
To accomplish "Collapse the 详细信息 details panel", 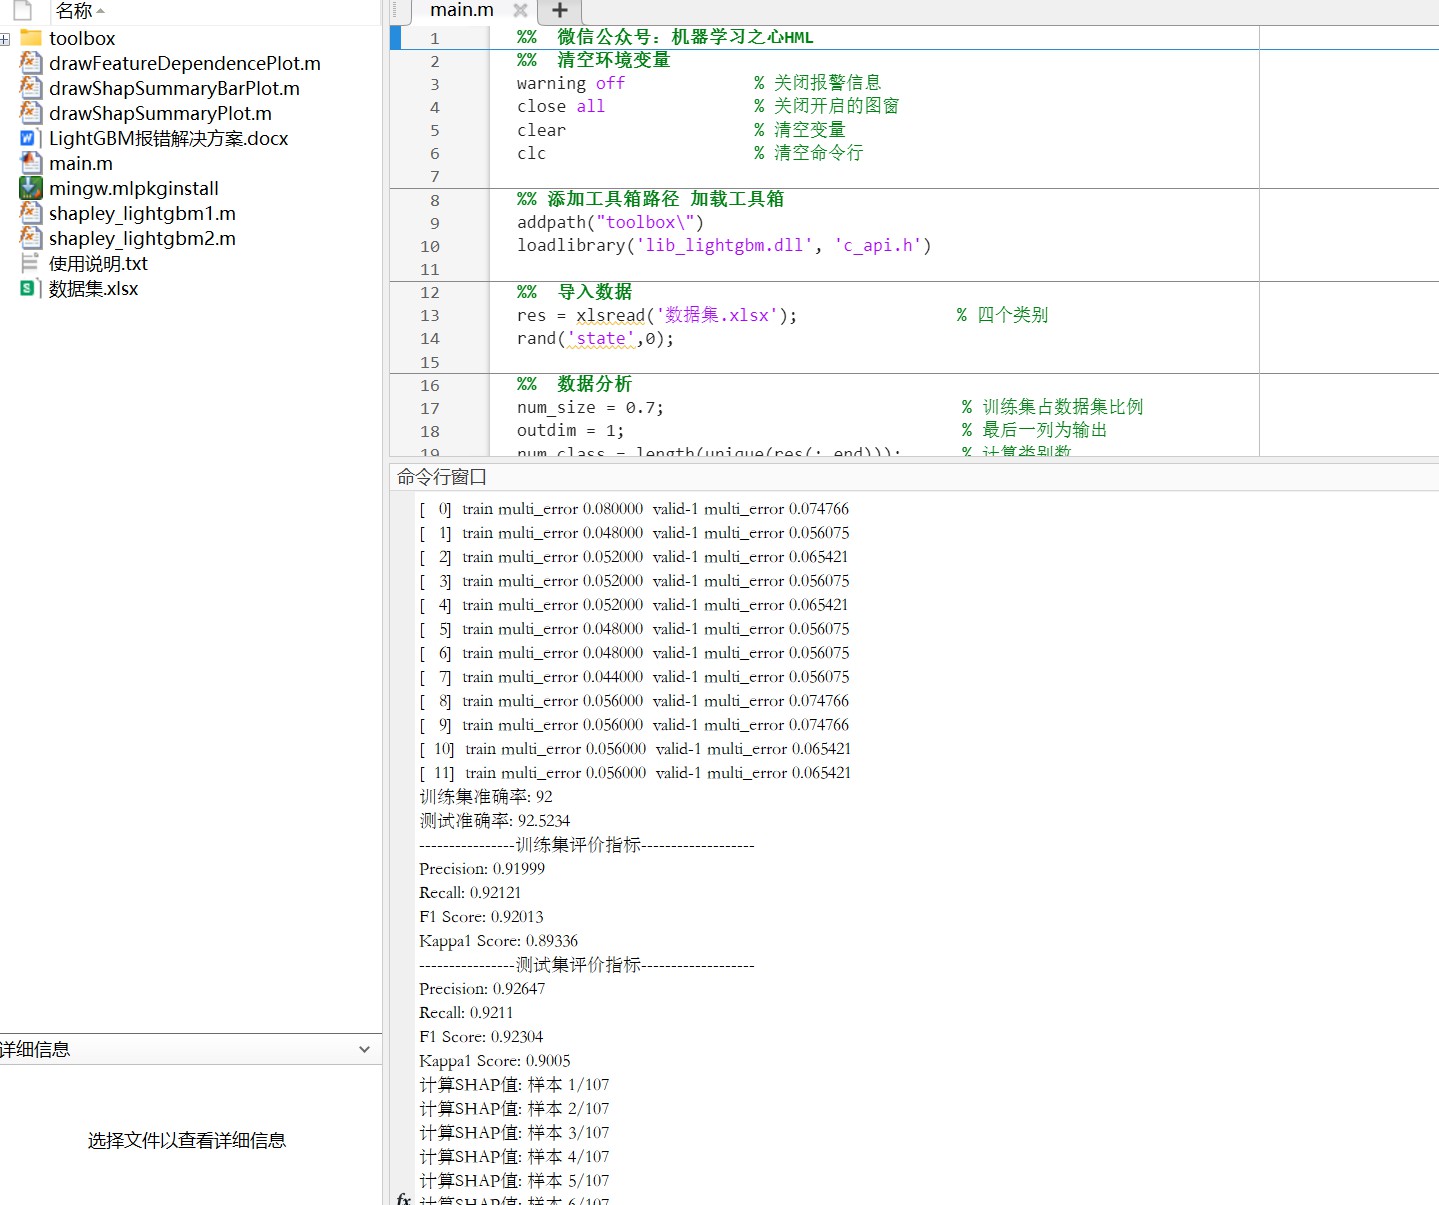I will [364, 1049].
